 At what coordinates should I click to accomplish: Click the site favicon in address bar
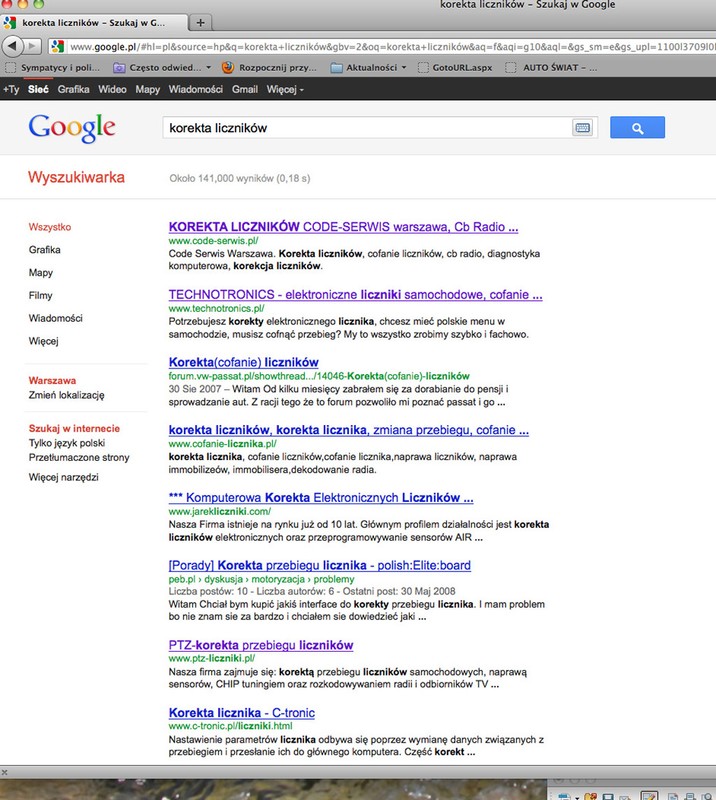pos(58,46)
